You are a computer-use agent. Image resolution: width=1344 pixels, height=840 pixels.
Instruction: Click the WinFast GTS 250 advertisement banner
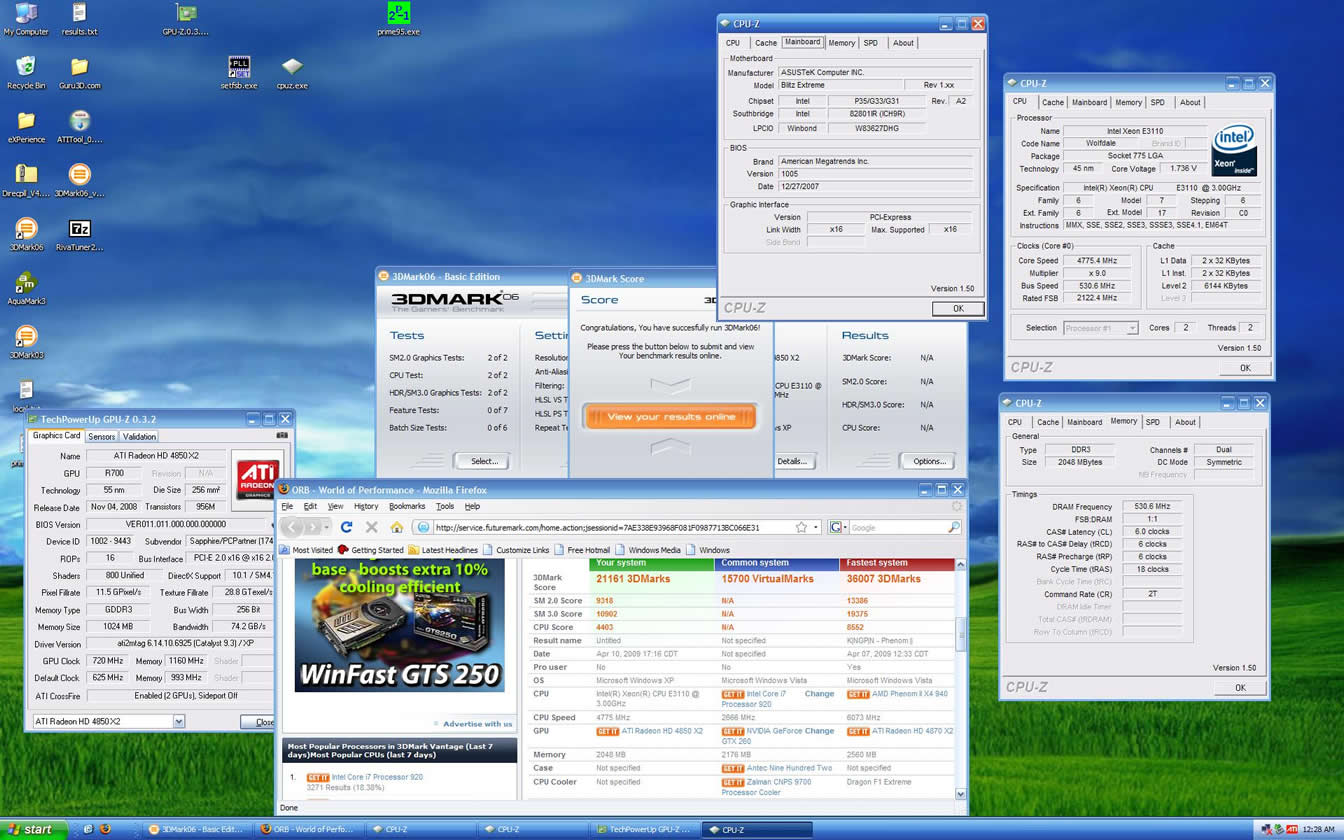coord(398,626)
